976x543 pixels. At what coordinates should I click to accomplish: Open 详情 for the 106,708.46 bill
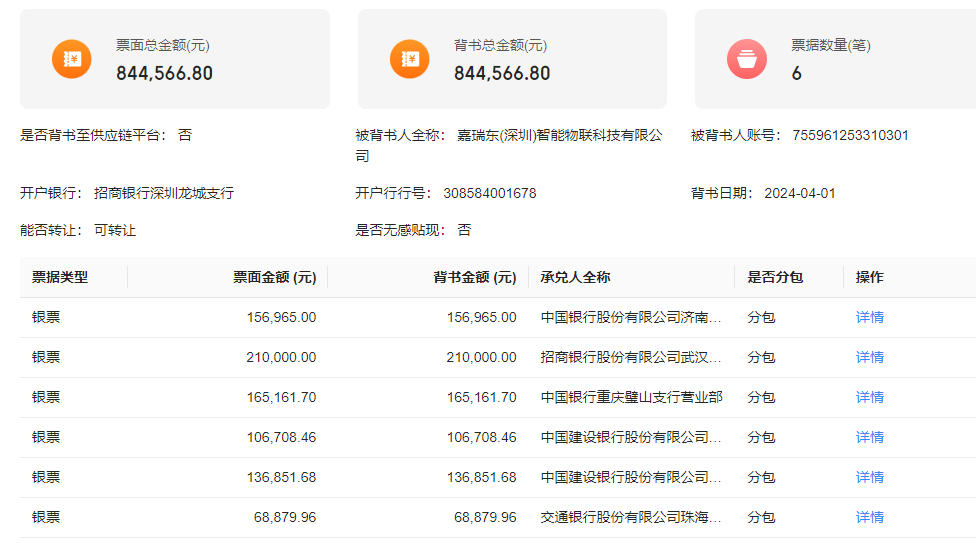(870, 437)
